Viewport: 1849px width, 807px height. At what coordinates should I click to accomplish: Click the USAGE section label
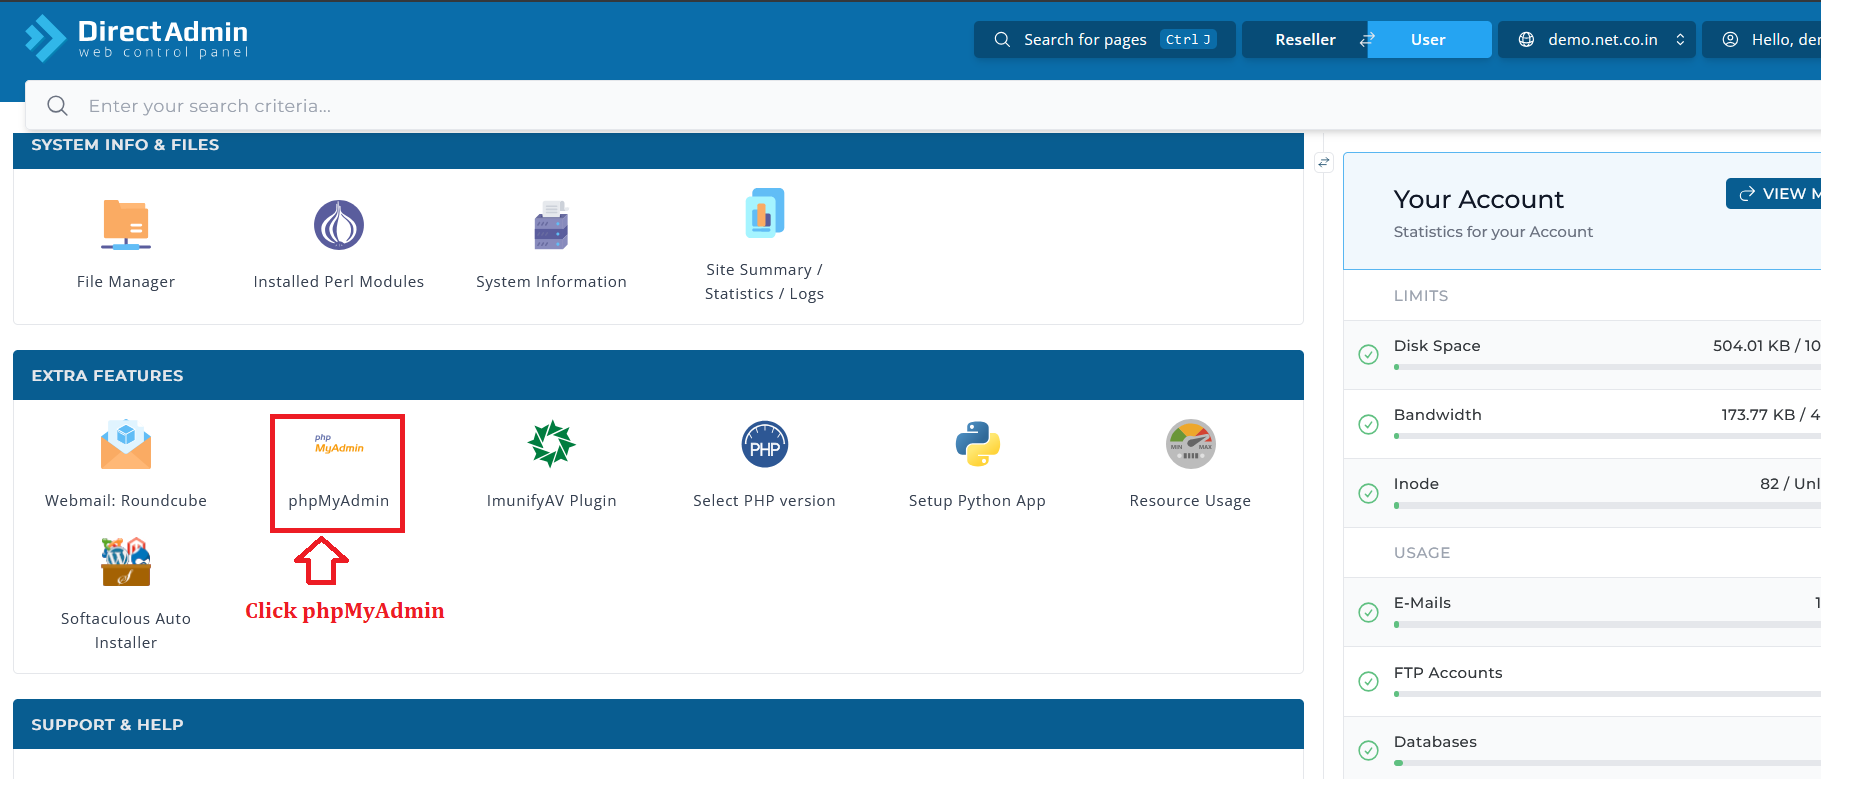coord(1422,553)
